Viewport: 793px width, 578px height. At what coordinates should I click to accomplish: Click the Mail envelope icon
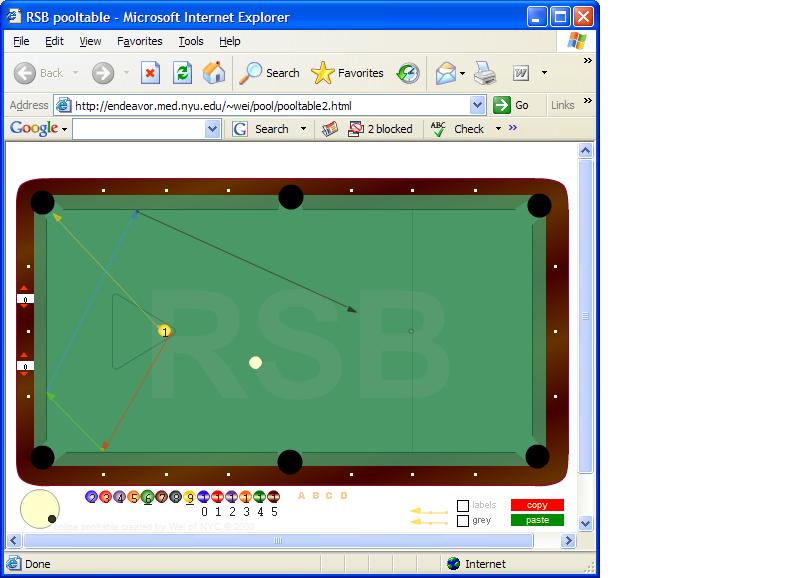click(x=445, y=73)
